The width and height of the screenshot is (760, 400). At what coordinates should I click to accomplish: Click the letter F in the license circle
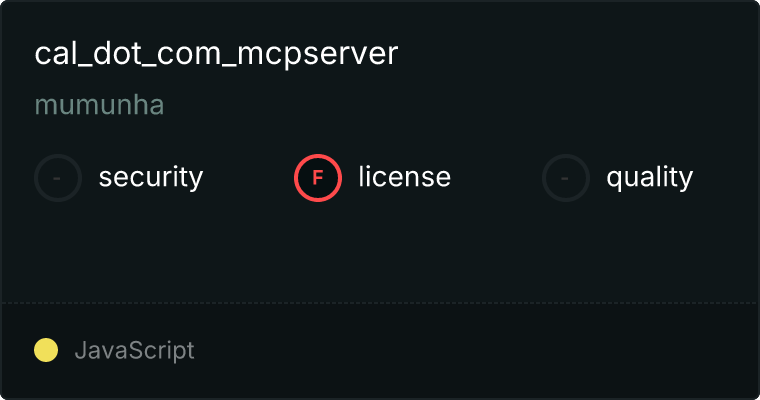tap(317, 178)
